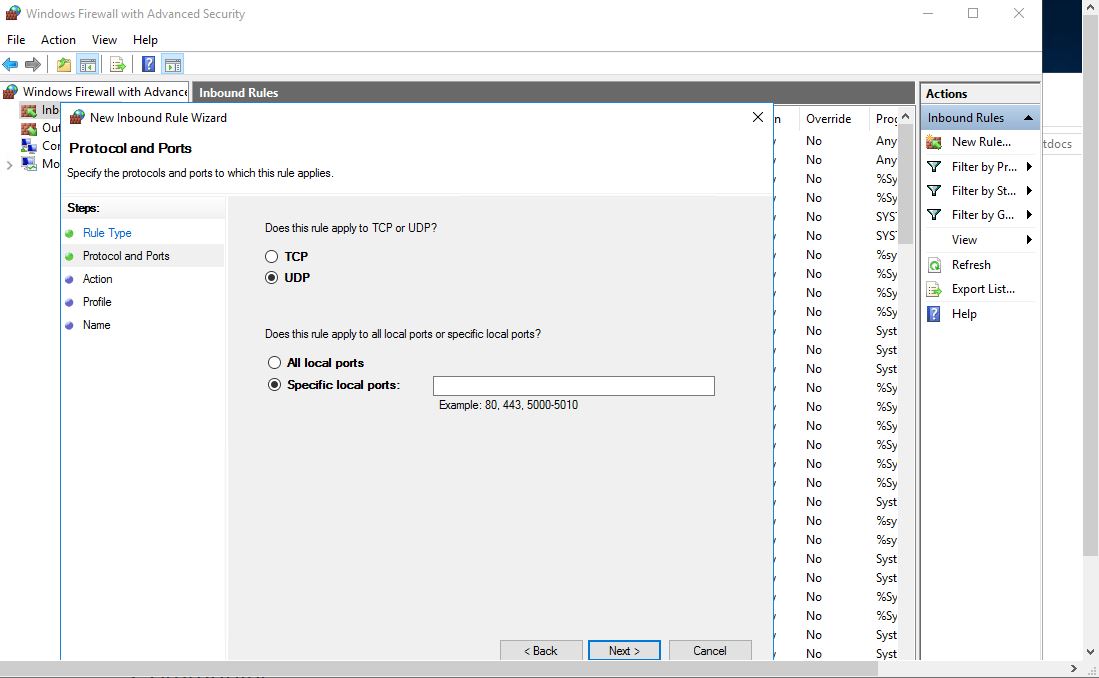Click the Export List... icon in Actions pane
The width and height of the screenshot is (1099, 678).
[x=934, y=289]
